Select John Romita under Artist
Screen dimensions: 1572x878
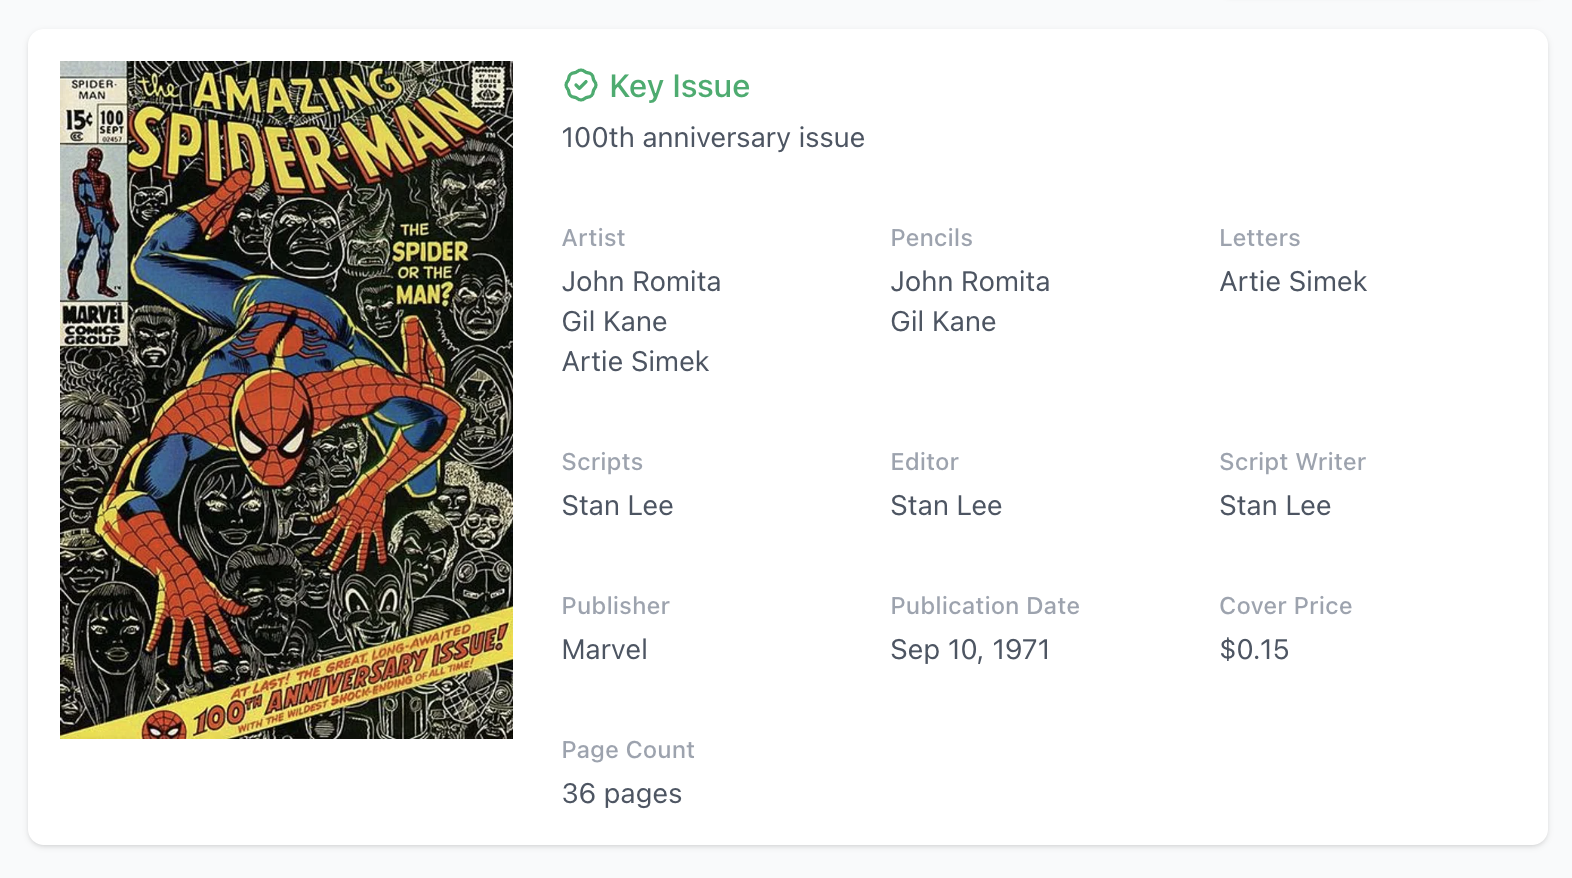641,282
